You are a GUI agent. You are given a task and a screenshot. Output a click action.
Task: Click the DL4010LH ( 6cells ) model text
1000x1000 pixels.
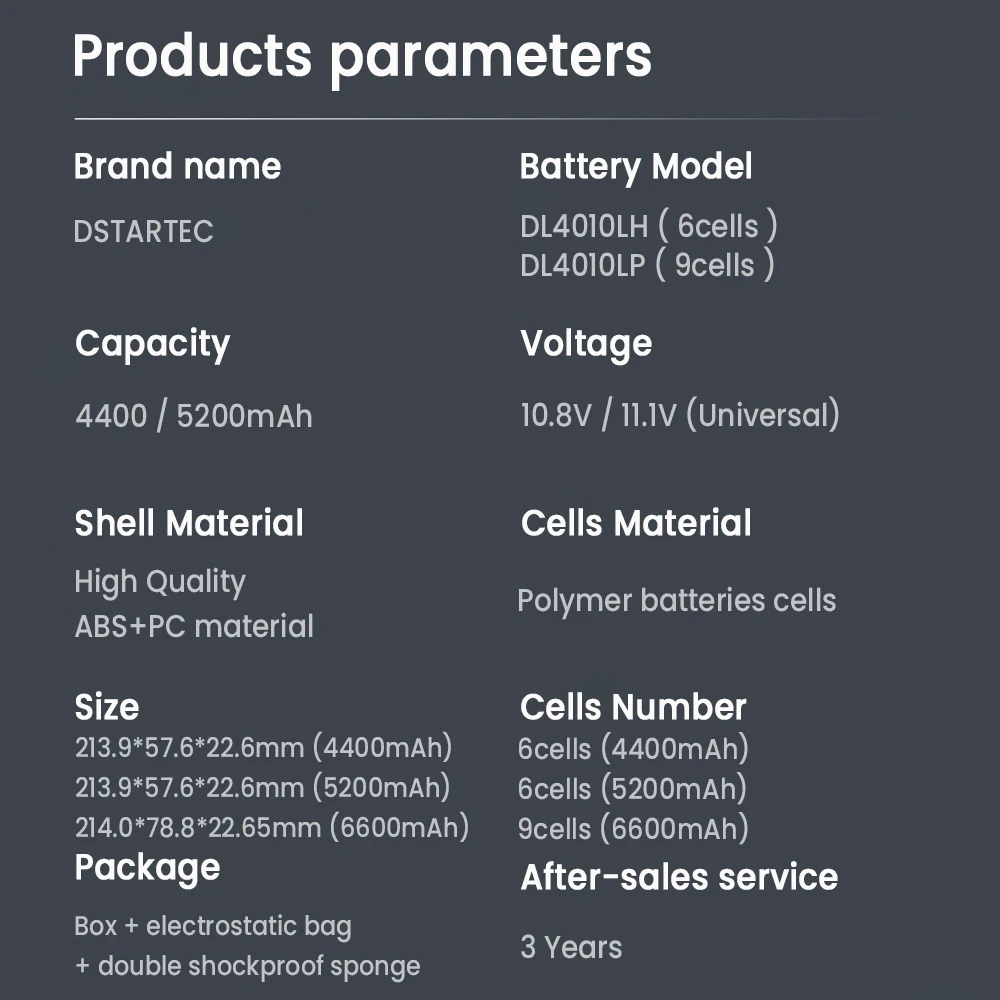tap(648, 226)
